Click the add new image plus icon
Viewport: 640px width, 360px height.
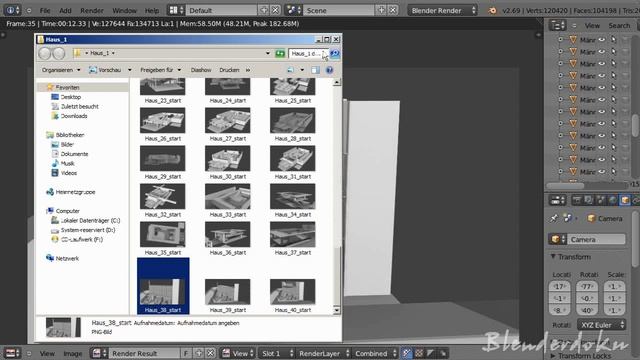(x=199, y=353)
